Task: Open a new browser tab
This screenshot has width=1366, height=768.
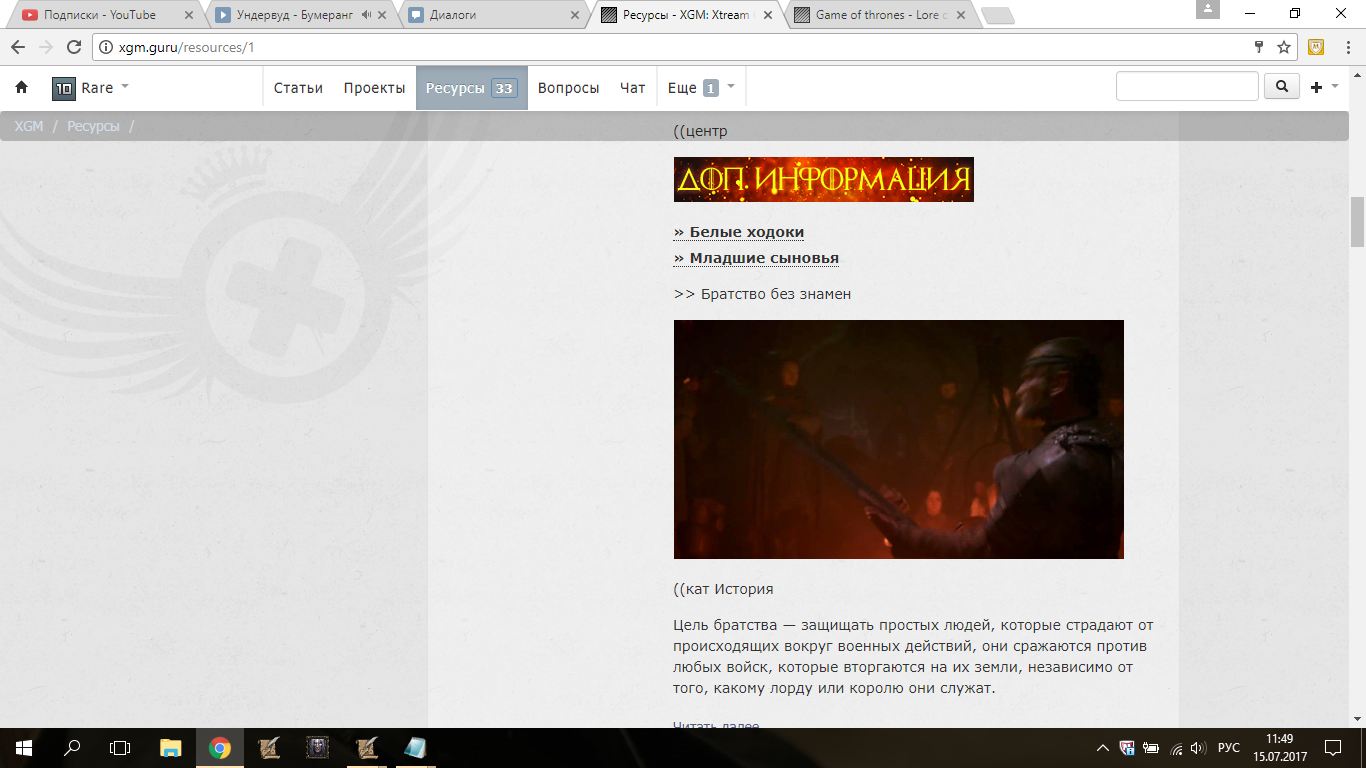Action: point(997,15)
